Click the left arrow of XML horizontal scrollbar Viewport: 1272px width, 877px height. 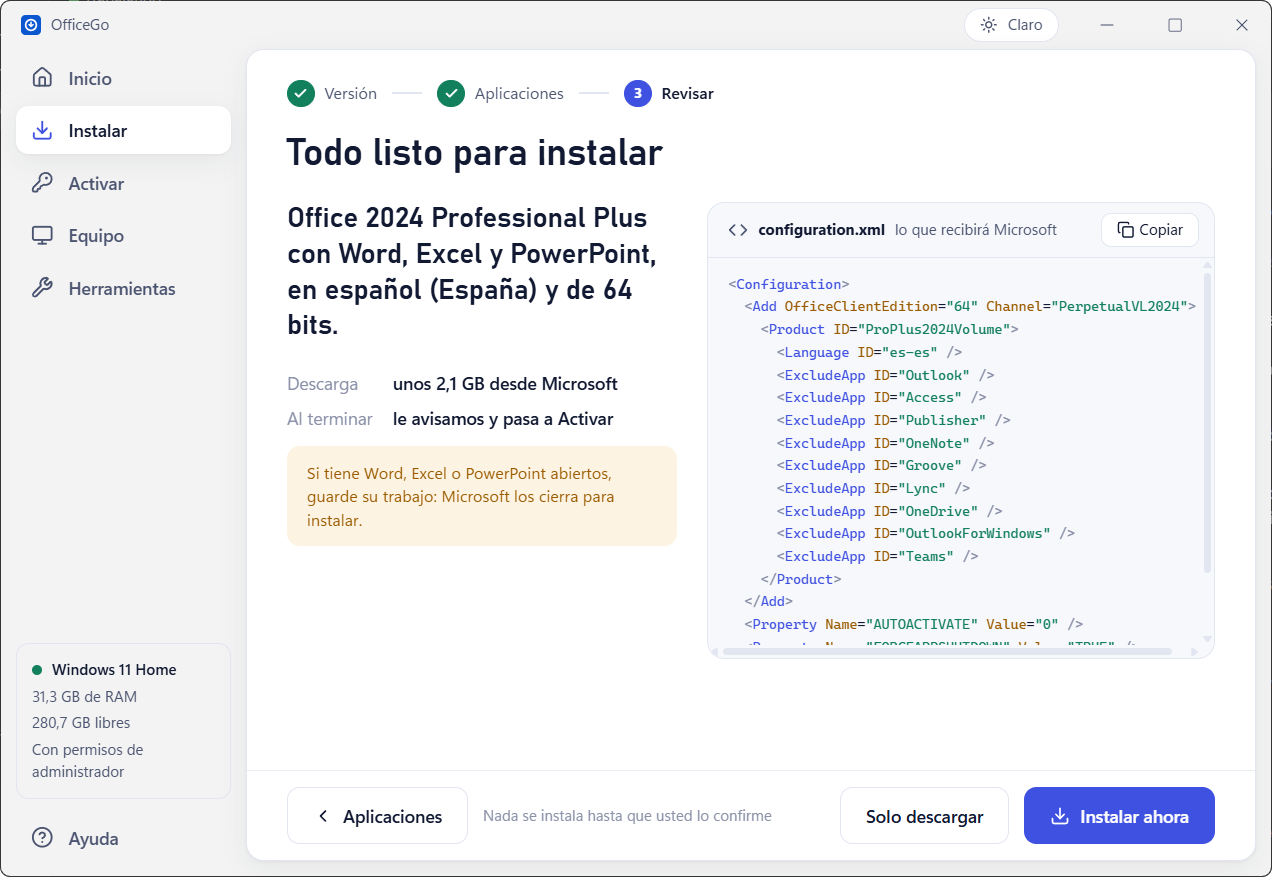tap(714, 651)
